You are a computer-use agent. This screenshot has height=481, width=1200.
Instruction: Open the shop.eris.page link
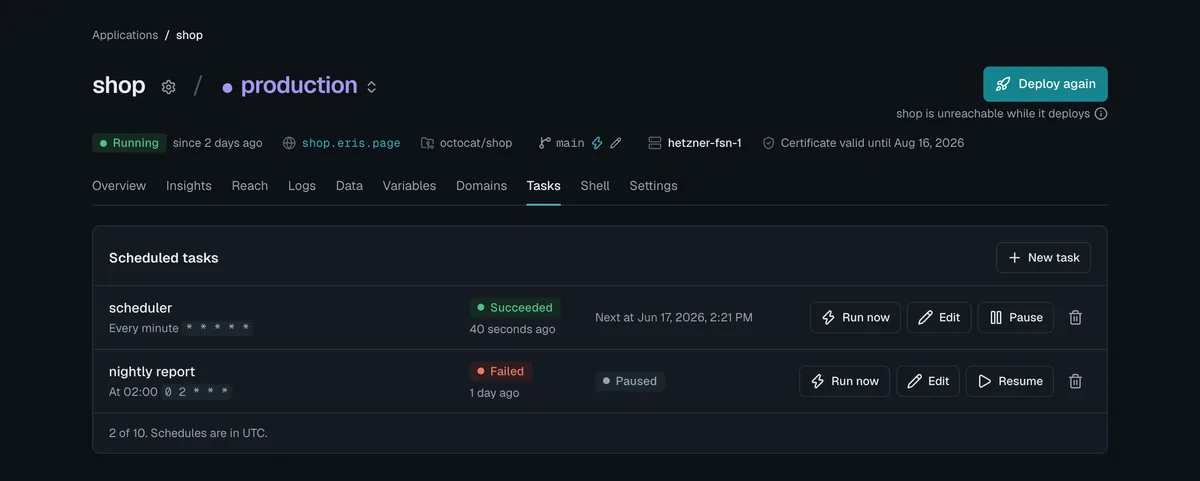pyautogui.click(x=351, y=143)
